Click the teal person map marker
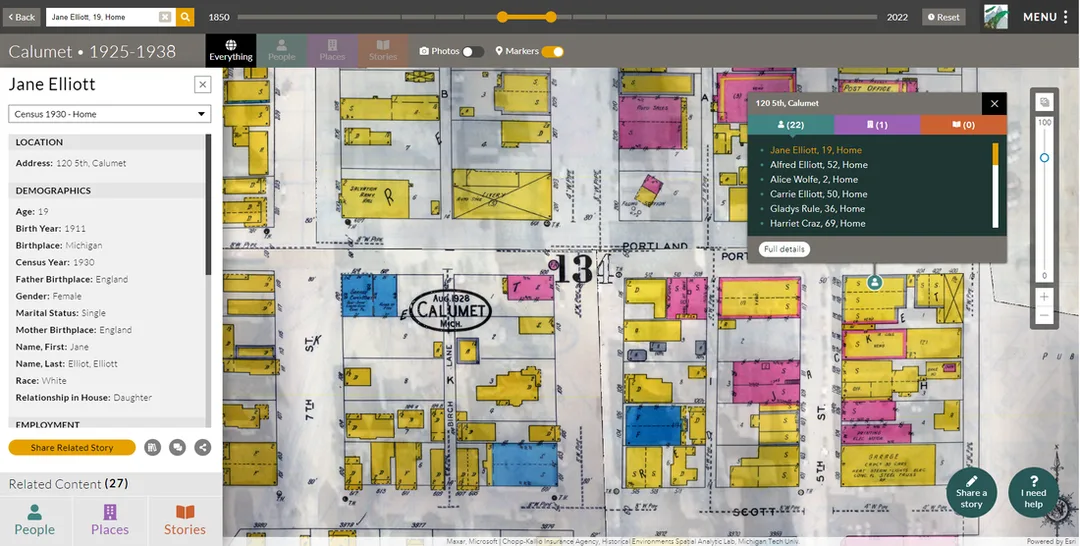Image resolution: width=1080 pixels, height=546 pixels. click(x=875, y=282)
